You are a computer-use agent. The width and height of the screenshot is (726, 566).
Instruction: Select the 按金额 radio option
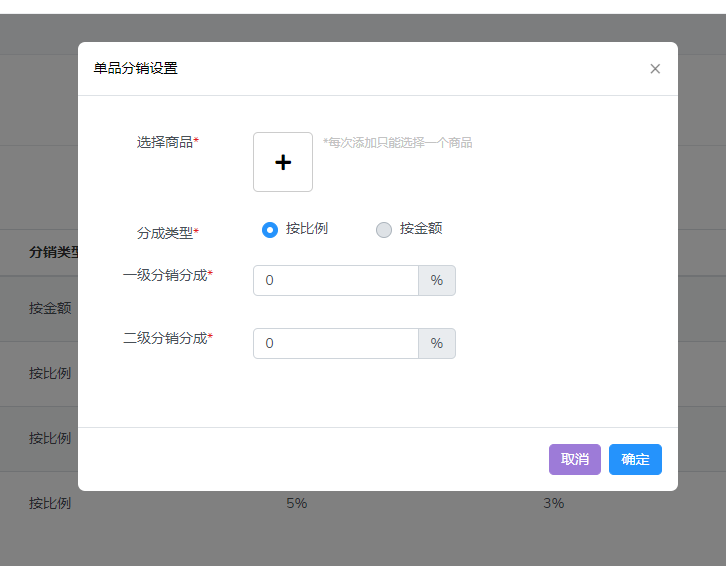384,230
